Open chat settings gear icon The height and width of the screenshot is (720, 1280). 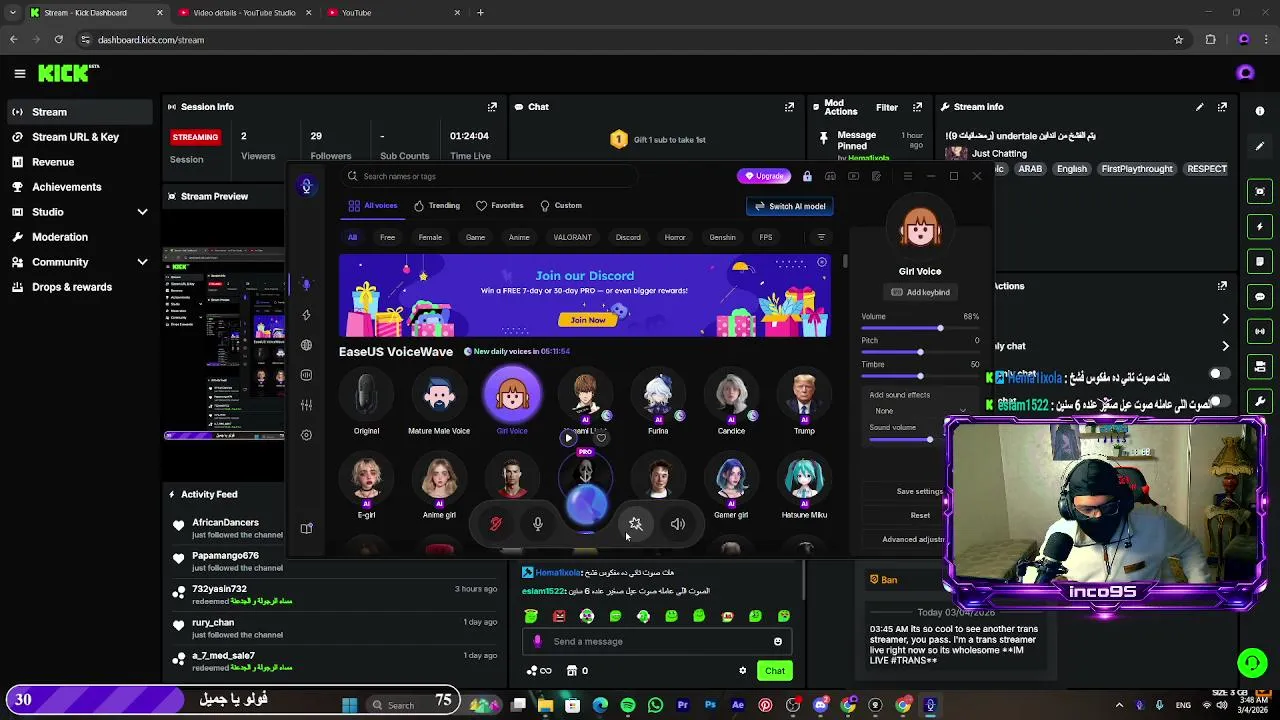[742, 671]
